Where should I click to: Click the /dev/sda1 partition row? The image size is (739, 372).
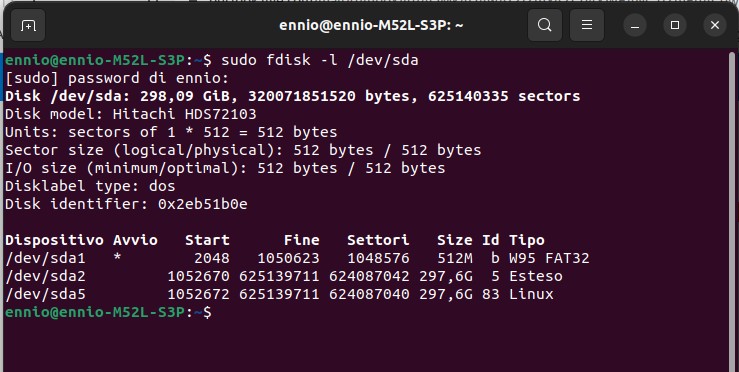coord(297,258)
